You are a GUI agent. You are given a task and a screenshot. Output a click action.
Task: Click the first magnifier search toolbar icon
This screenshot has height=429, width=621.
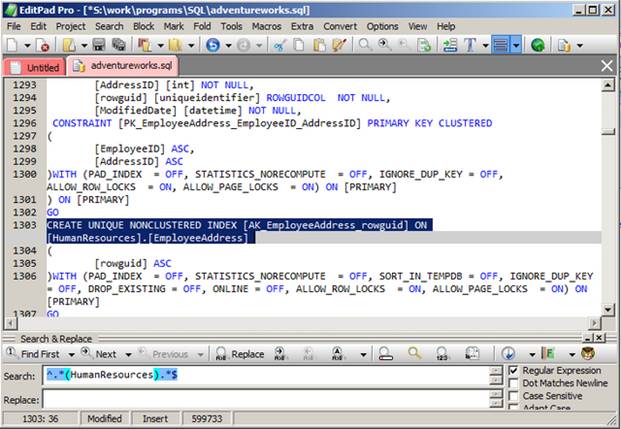364,45
